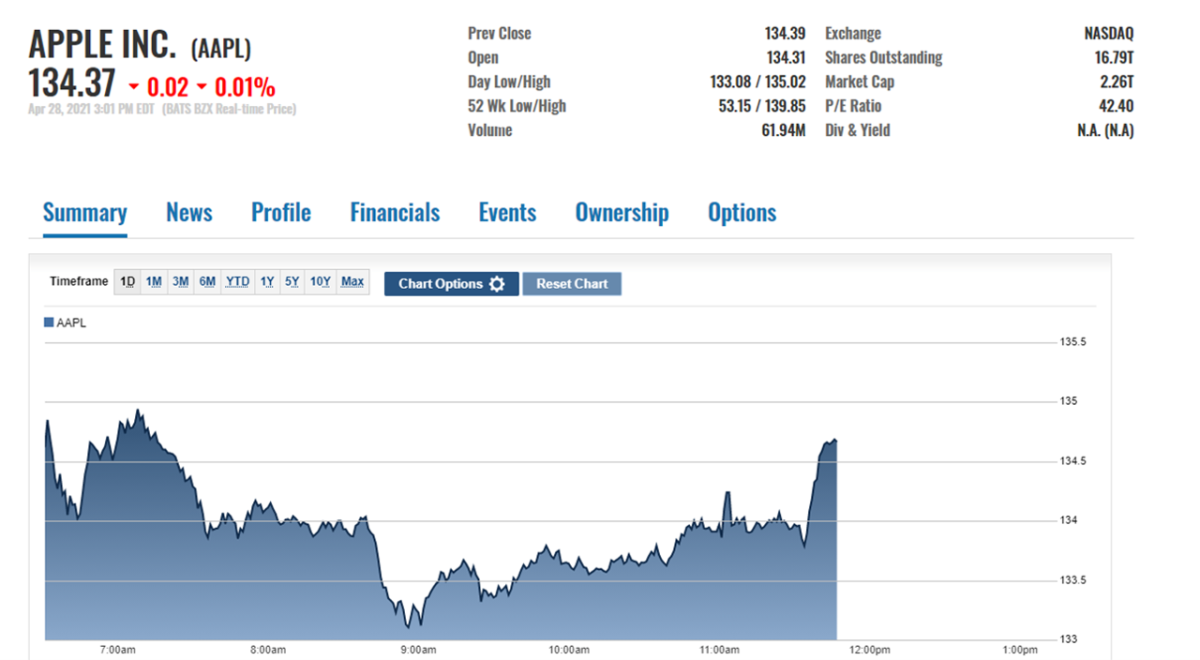Set timeframe to Max
This screenshot has height=660, width=1200.
(352, 282)
